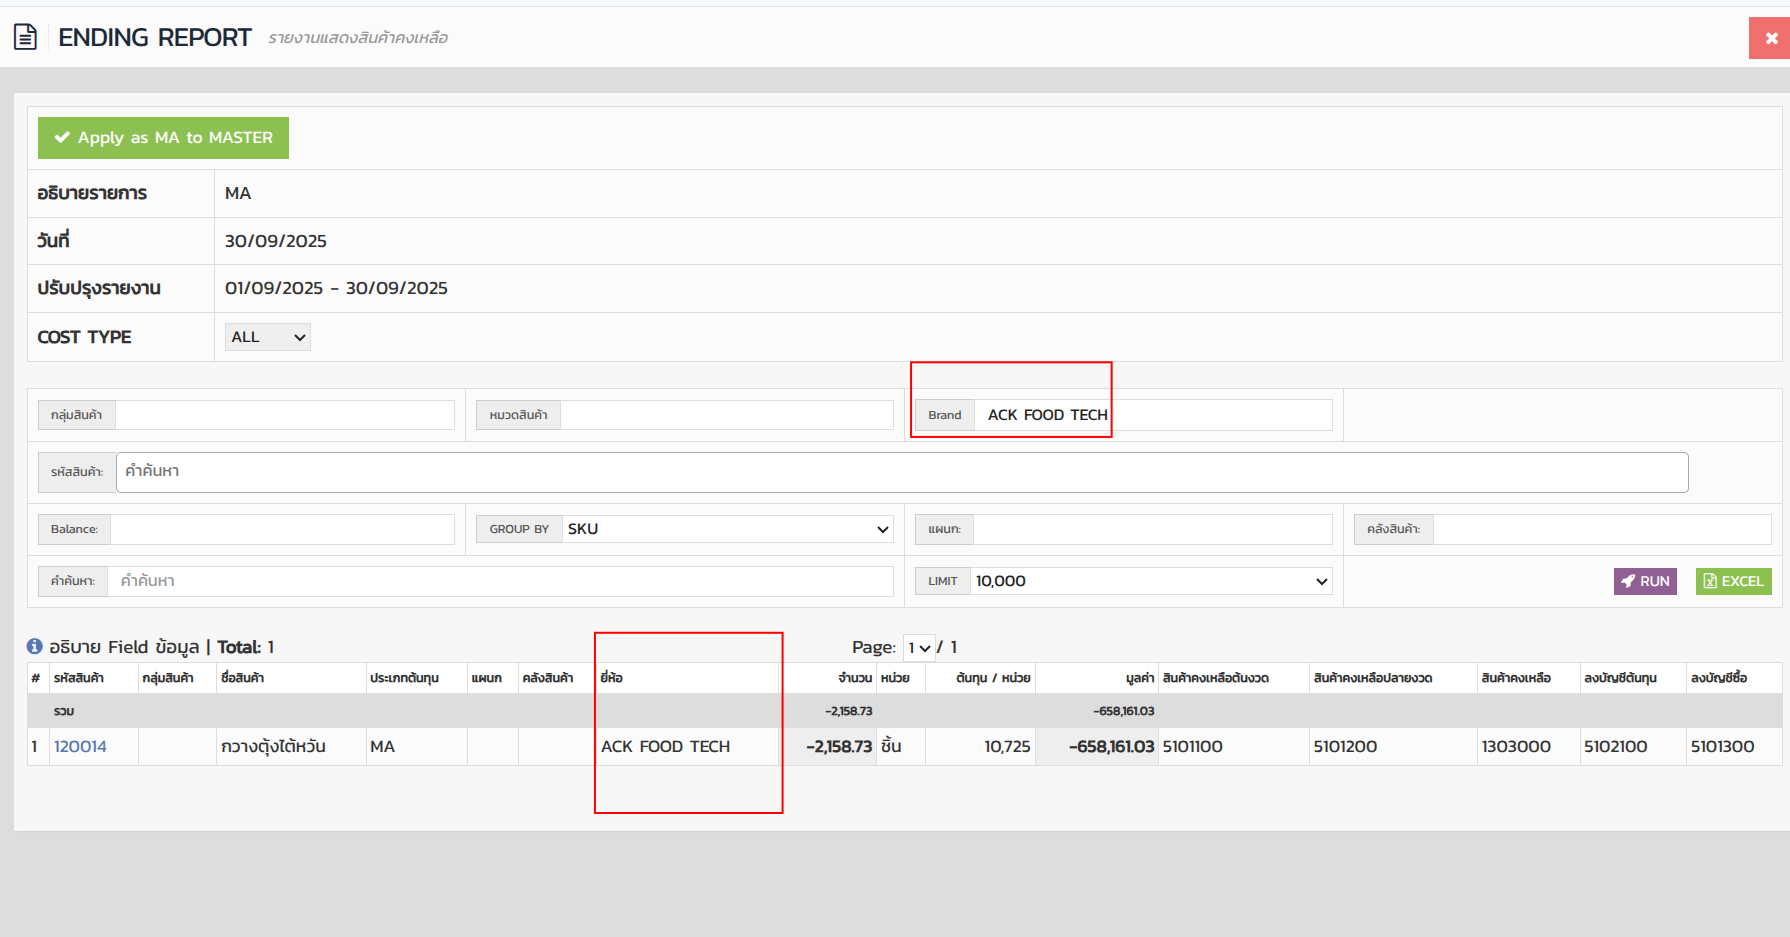
Task: Open the LIMIT 10,000 dropdown
Action: coord(1150,581)
